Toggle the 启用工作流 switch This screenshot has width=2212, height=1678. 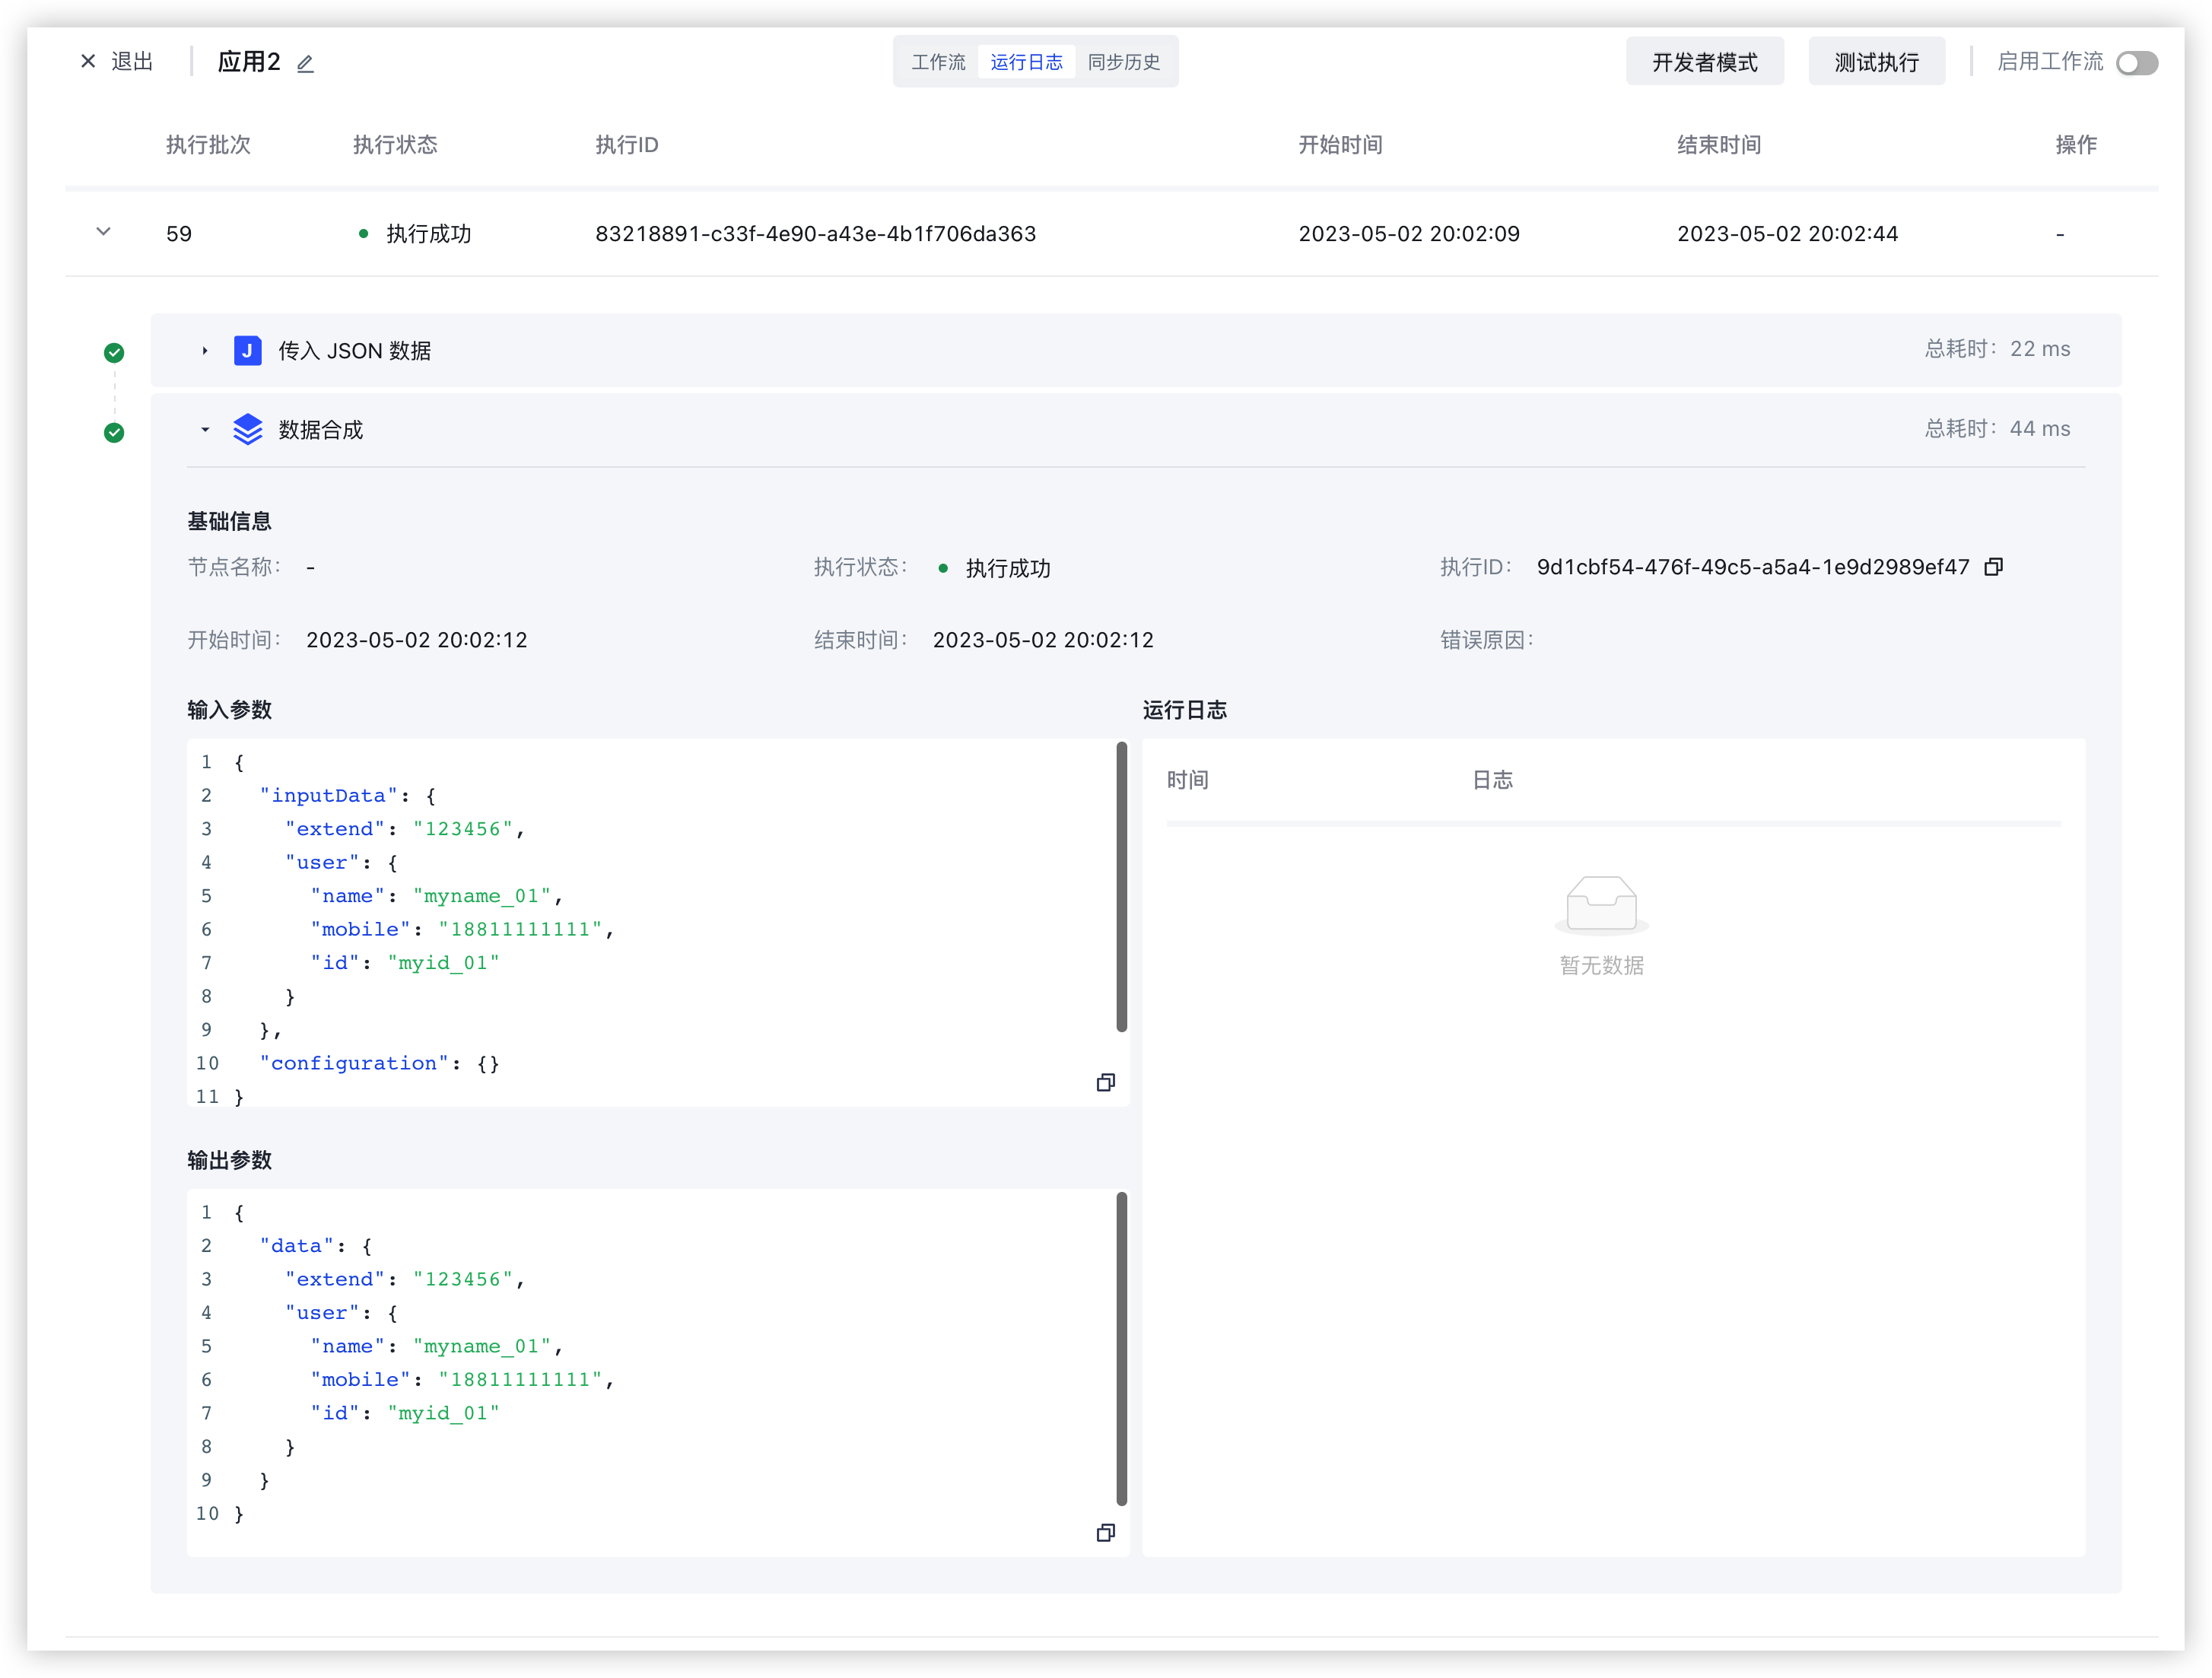pyautogui.click(x=2136, y=63)
